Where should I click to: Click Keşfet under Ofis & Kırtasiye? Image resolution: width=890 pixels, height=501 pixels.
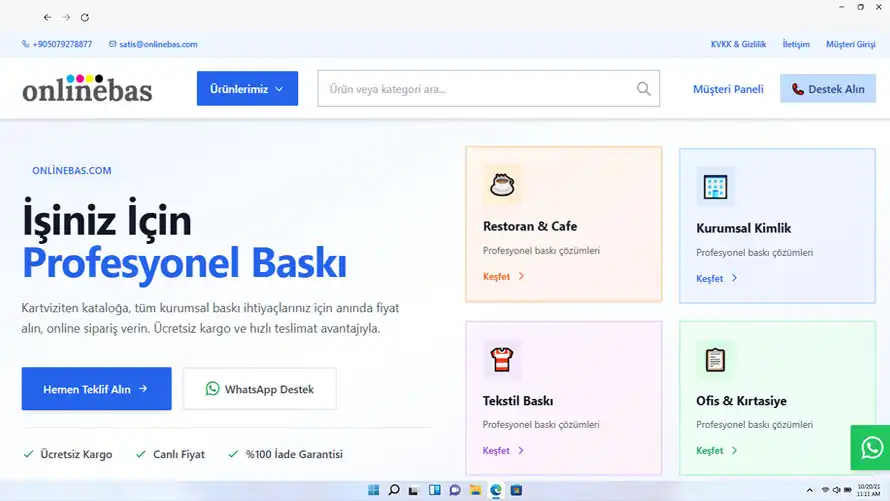[x=716, y=451]
